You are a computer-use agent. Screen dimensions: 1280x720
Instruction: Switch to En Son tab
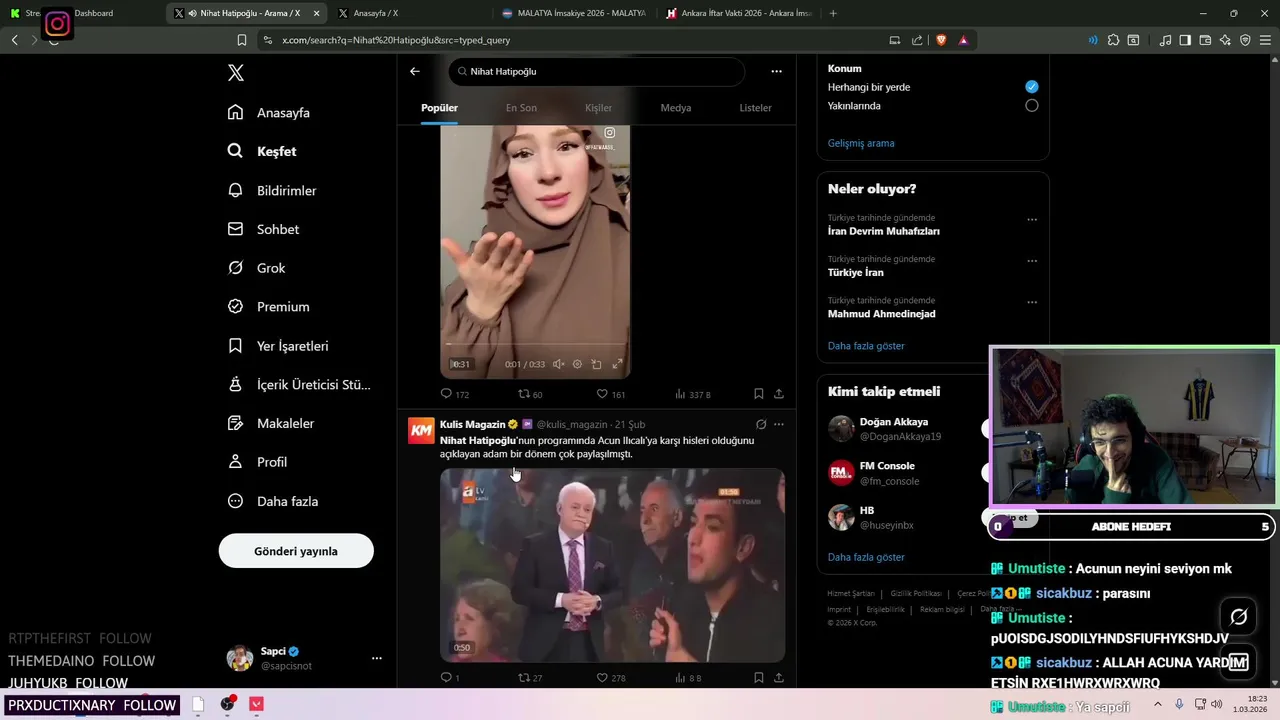521,108
